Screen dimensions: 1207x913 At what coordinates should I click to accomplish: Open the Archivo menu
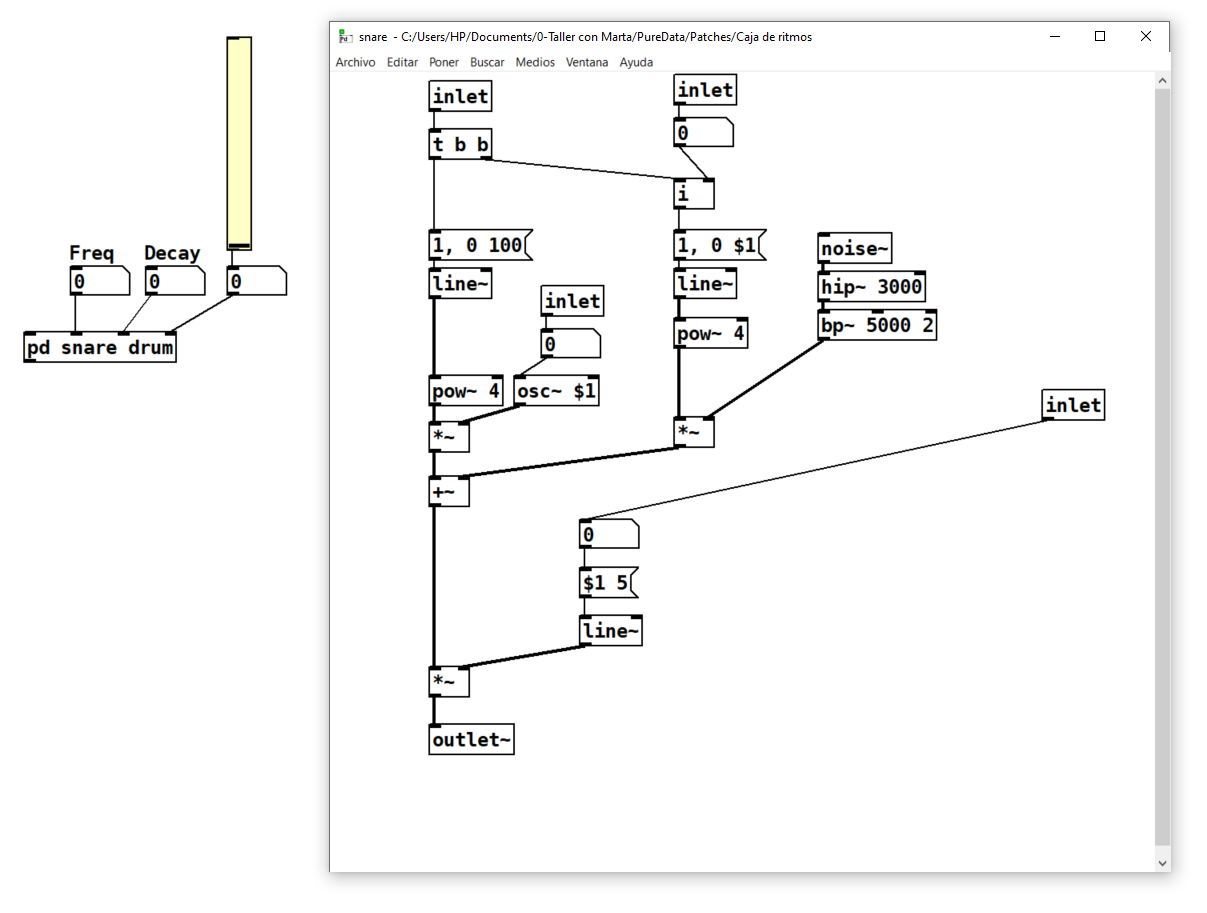point(355,62)
